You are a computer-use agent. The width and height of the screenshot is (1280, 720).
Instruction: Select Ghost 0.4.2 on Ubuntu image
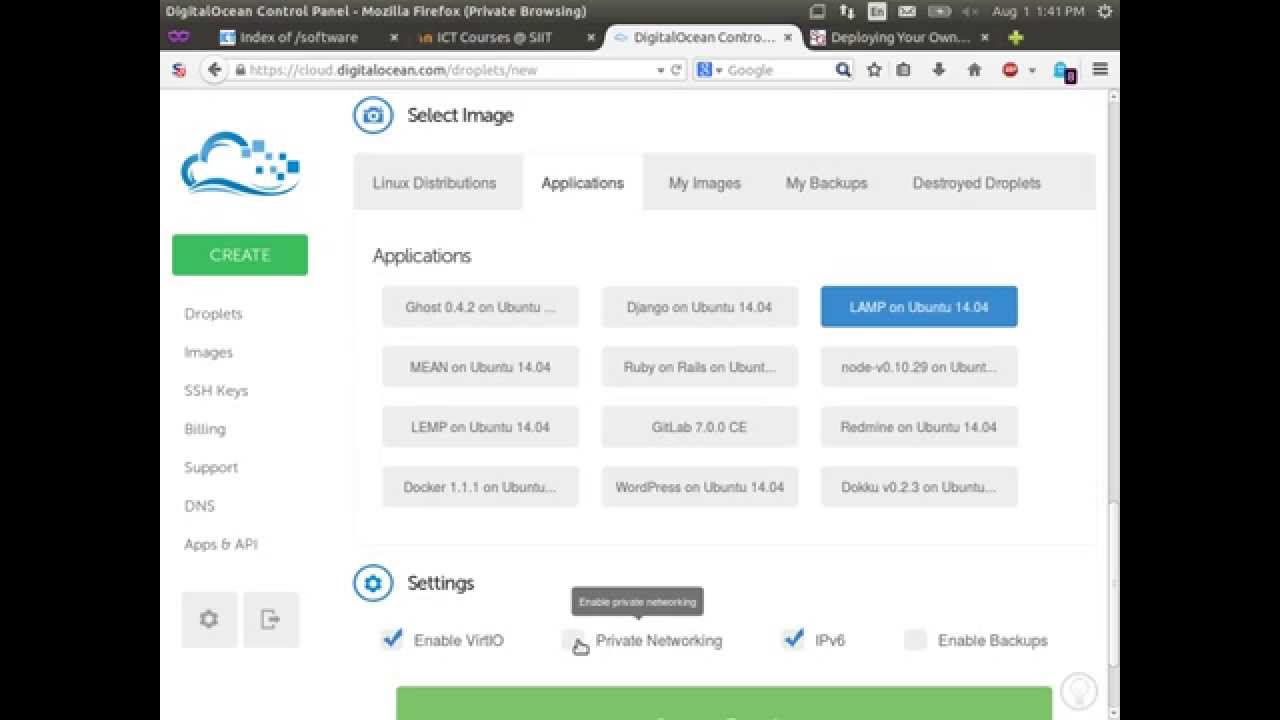[480, 307]
